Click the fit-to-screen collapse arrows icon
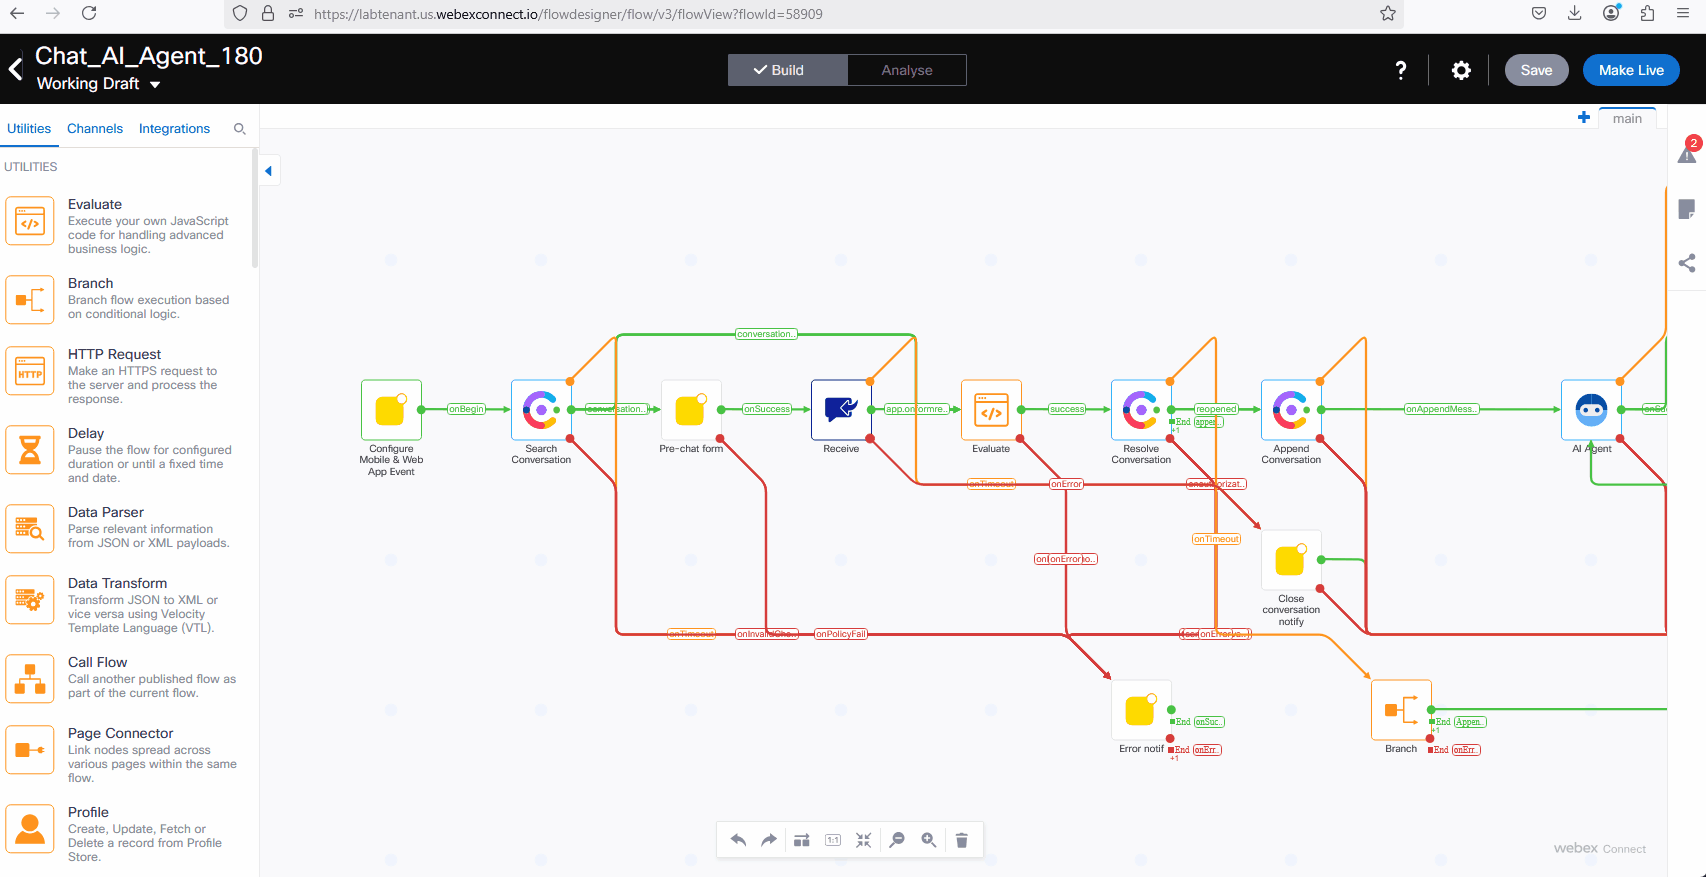 pos(864,840)
